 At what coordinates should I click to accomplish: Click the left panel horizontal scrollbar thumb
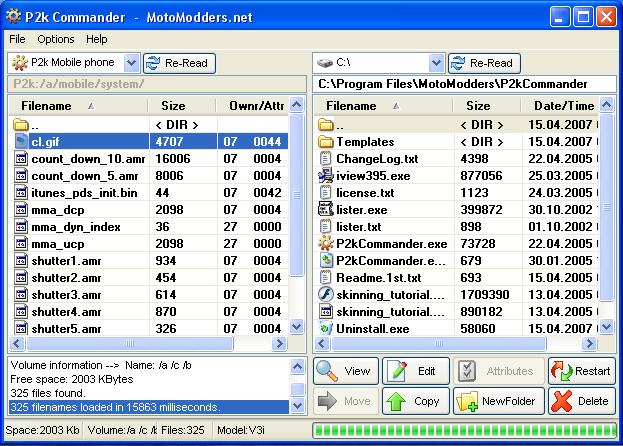coord(130,344)
